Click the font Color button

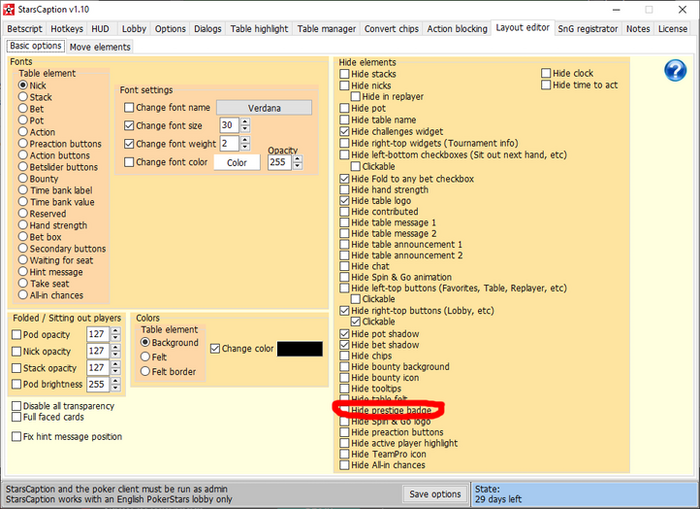tap(236, 162)
